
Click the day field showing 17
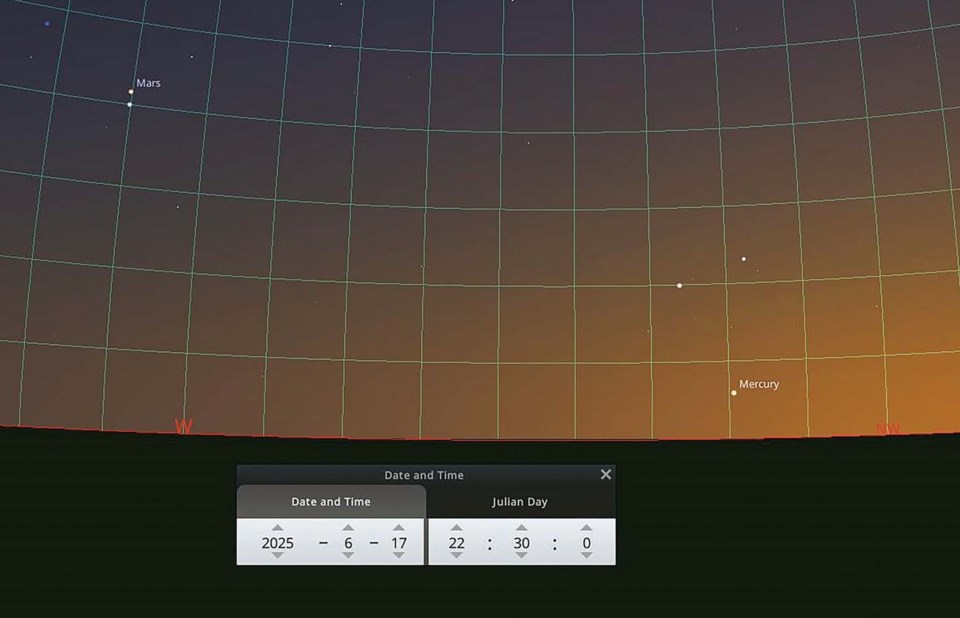[399, 543]
